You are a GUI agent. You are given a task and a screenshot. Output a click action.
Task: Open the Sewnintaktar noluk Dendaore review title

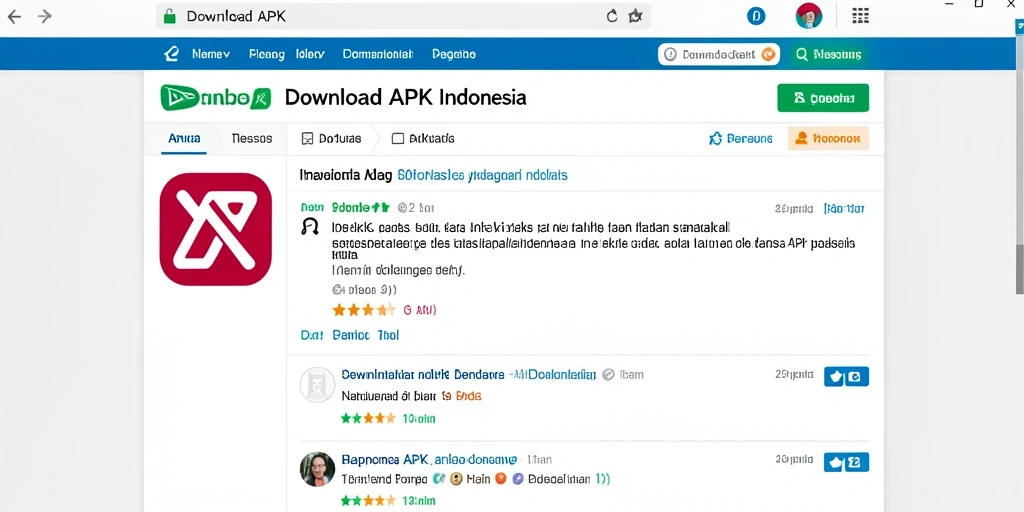(x=423, y=375)
